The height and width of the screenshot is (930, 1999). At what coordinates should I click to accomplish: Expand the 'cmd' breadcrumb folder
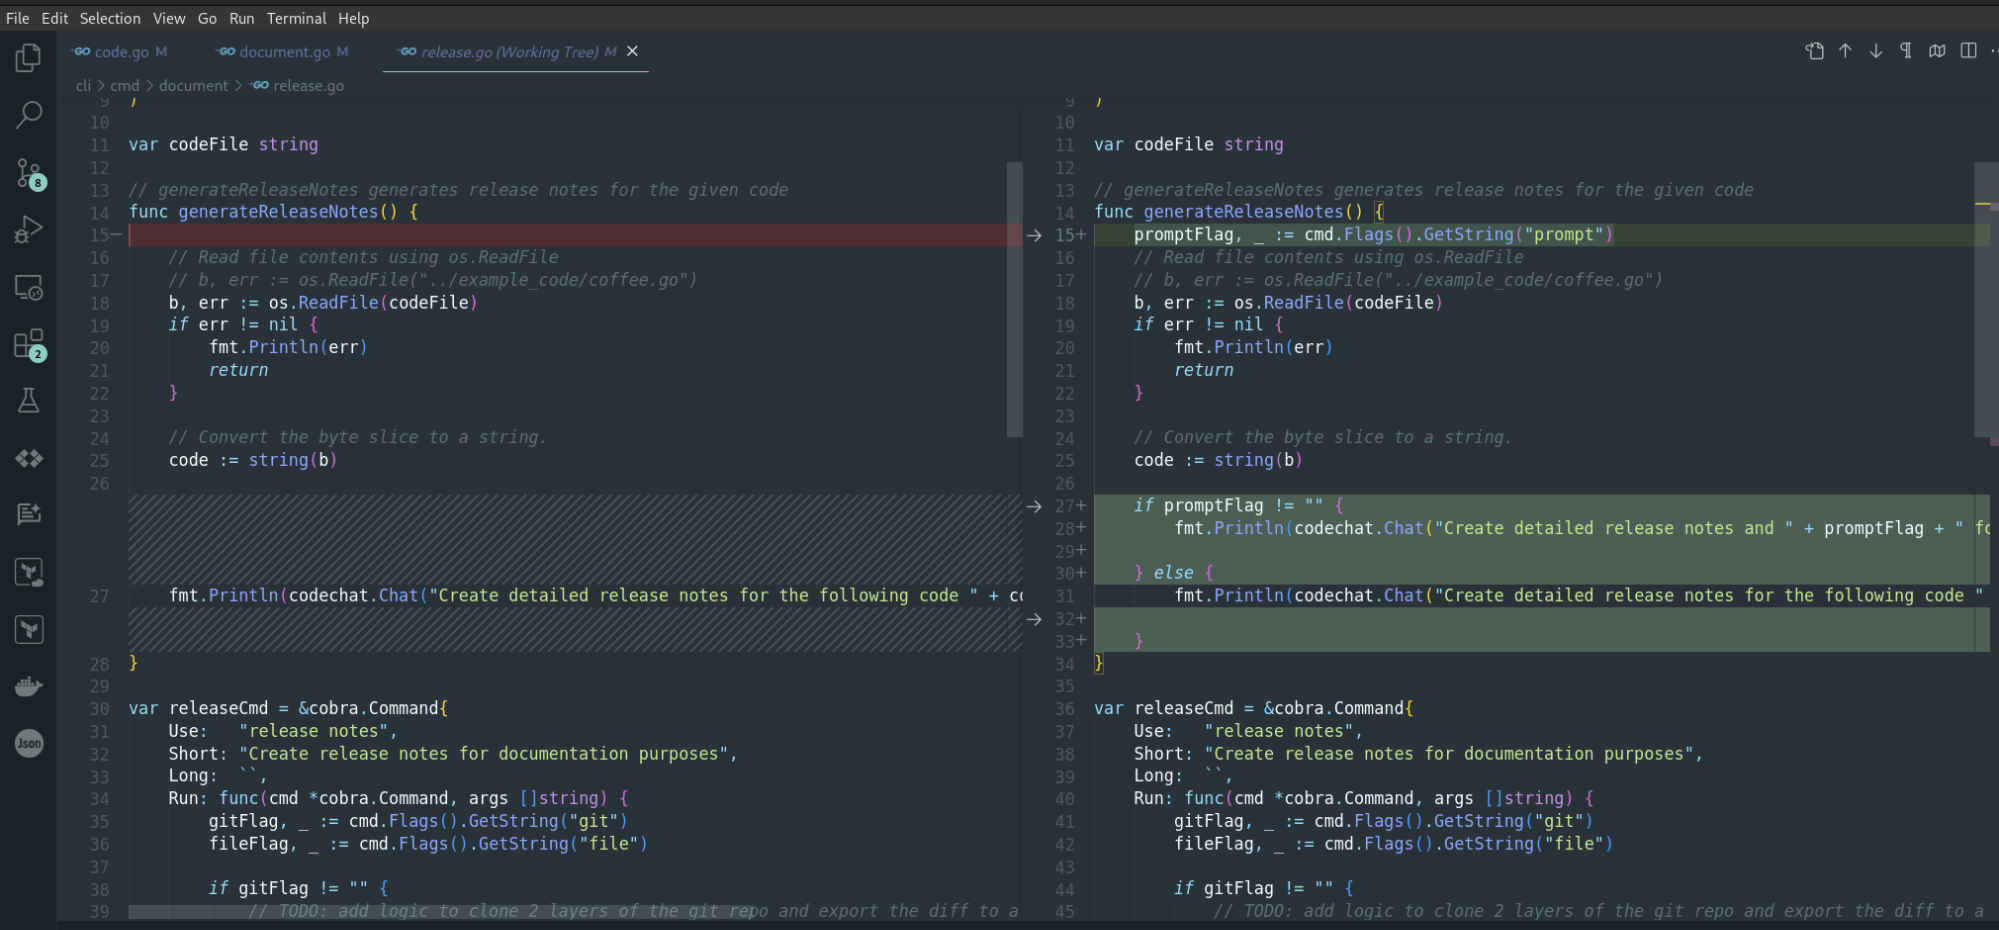tap(124, 86)
